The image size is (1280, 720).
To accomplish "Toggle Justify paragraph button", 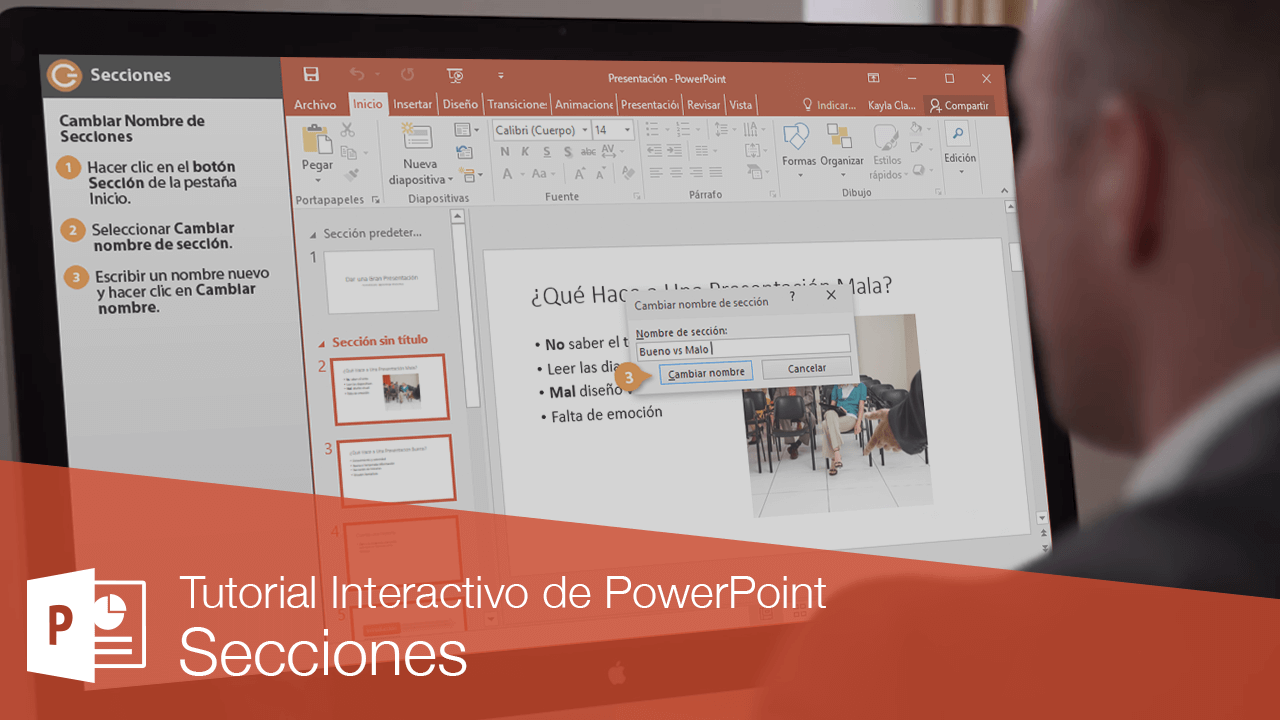I will click(716, 172).
